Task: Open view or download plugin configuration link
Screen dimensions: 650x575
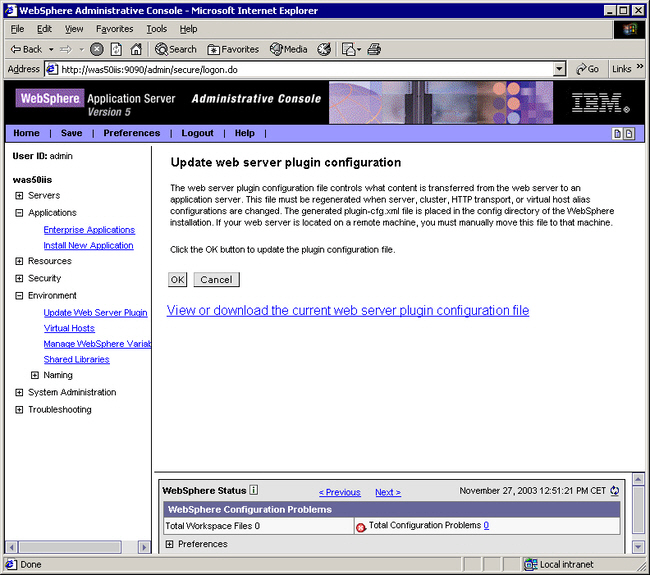Action: point(348,311)
